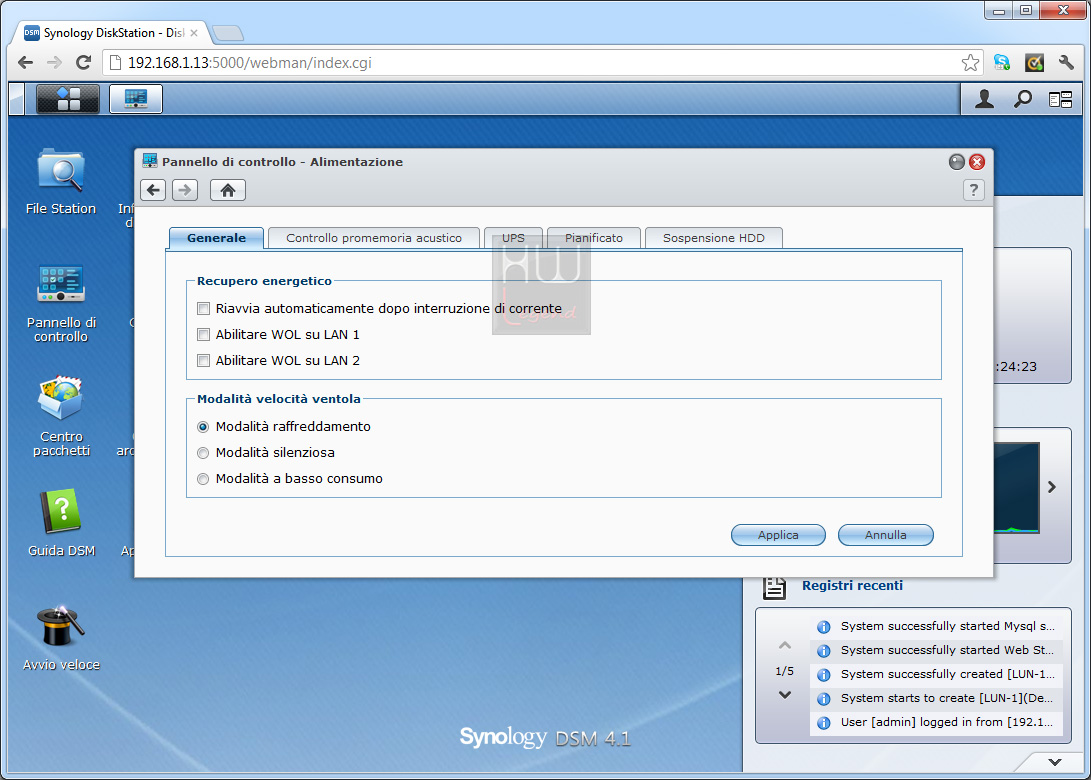Launch Avvio veloce wizard icon
Image resolution: width=1091 pixels, height=780 pixels.
(61, 638)
